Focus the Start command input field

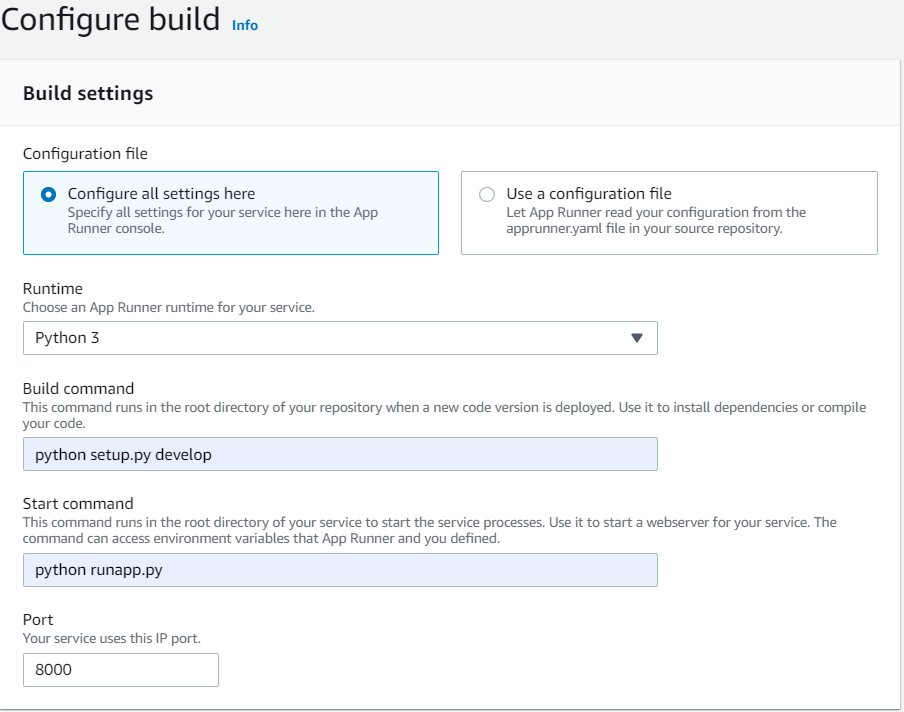click(340, 570)
